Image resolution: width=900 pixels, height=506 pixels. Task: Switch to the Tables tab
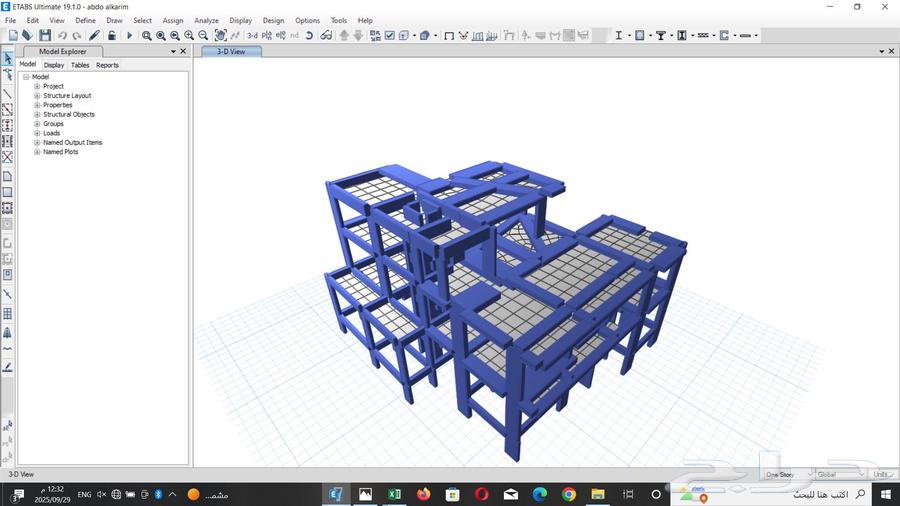(80, 65)
